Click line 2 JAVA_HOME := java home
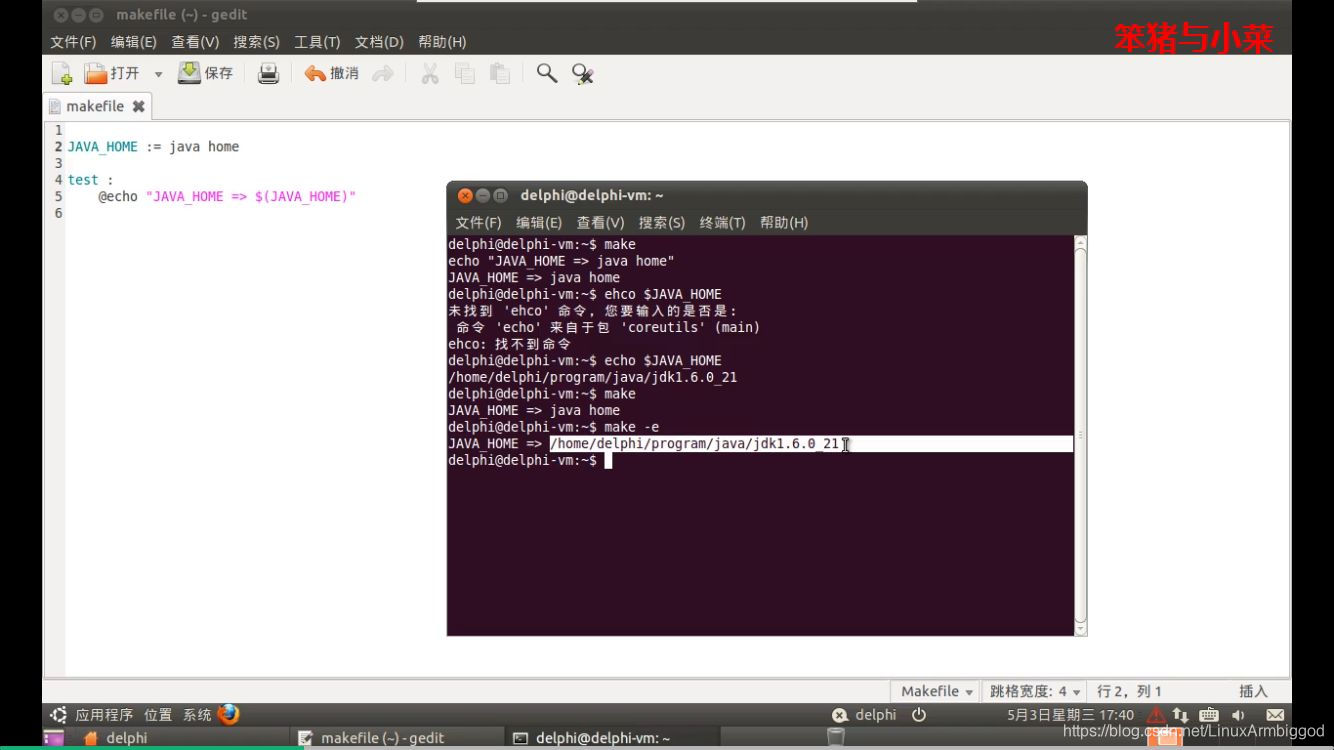This screenshot has height=750, width=1334. point(153,147)
